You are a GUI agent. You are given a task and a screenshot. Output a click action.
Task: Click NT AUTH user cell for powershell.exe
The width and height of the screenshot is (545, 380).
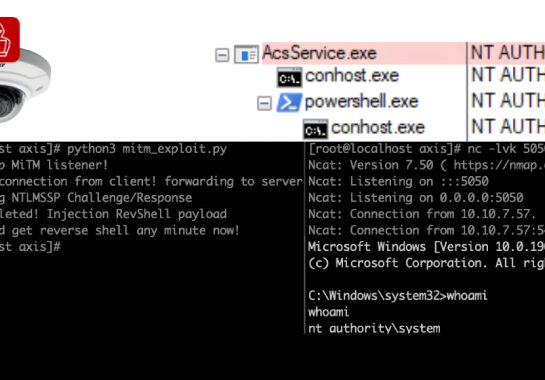point(507,101)
